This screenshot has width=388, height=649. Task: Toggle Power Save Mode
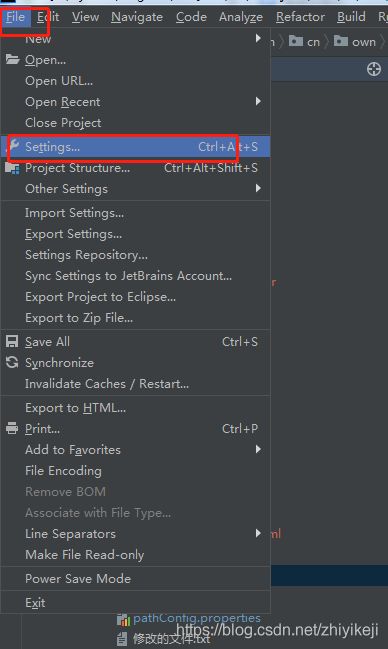(x=135, y=579)
